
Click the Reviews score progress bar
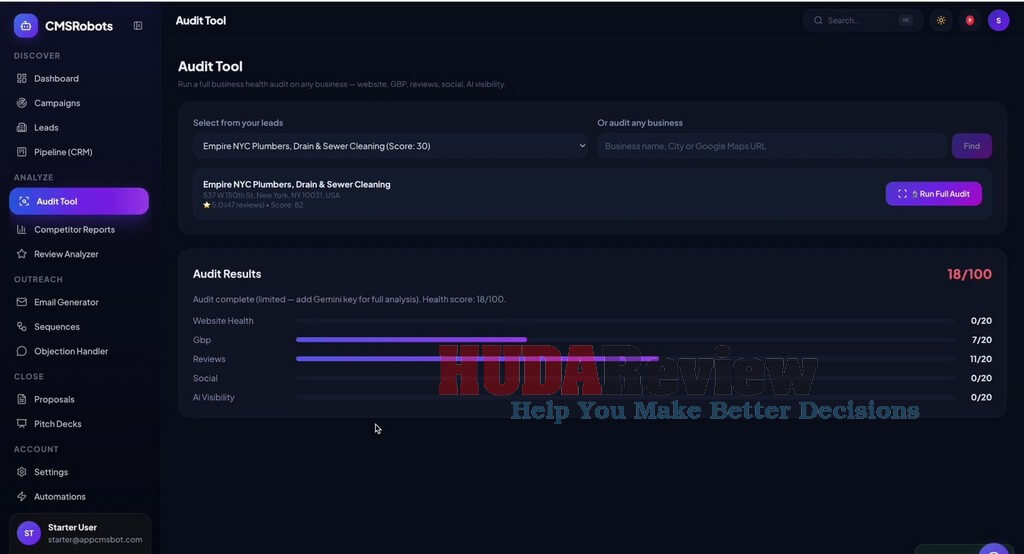click(625, 359)
